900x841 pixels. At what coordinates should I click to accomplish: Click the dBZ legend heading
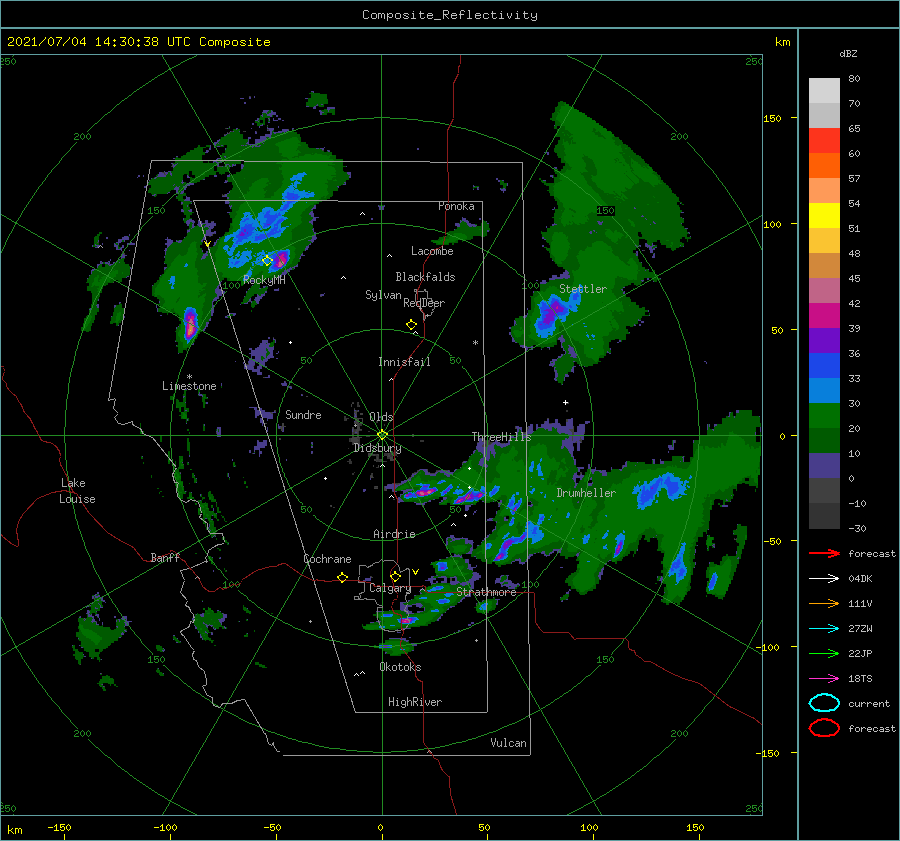848,53
